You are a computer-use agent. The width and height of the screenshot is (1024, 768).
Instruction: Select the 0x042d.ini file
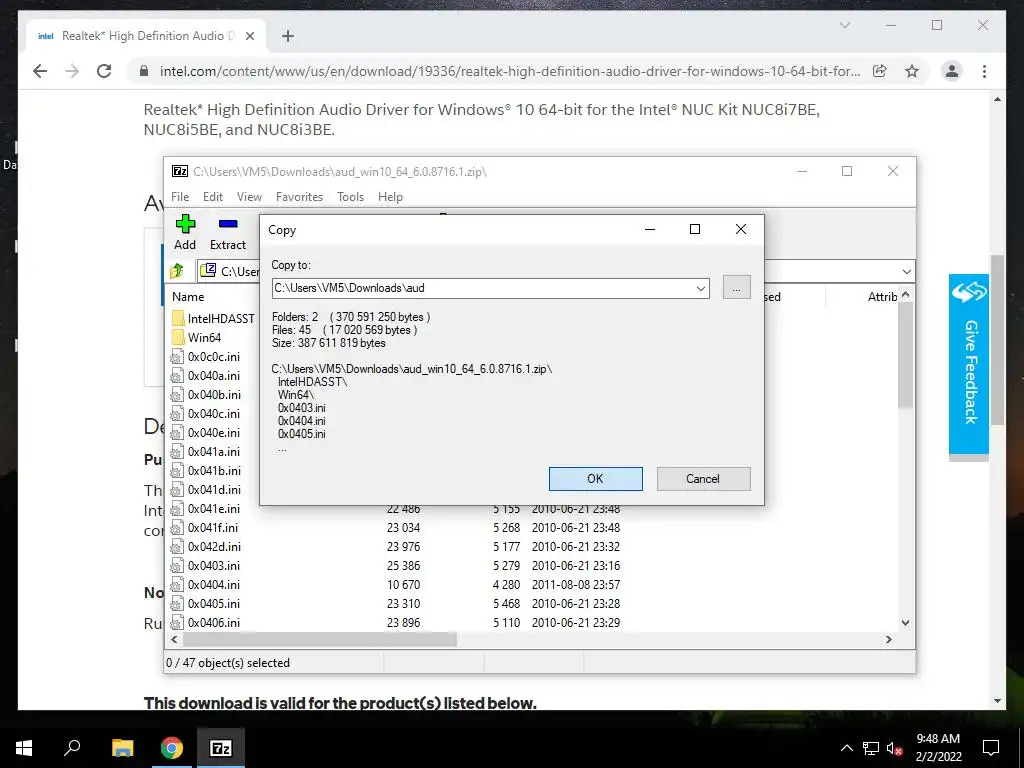pyautogui.click(x=206, y=546)
